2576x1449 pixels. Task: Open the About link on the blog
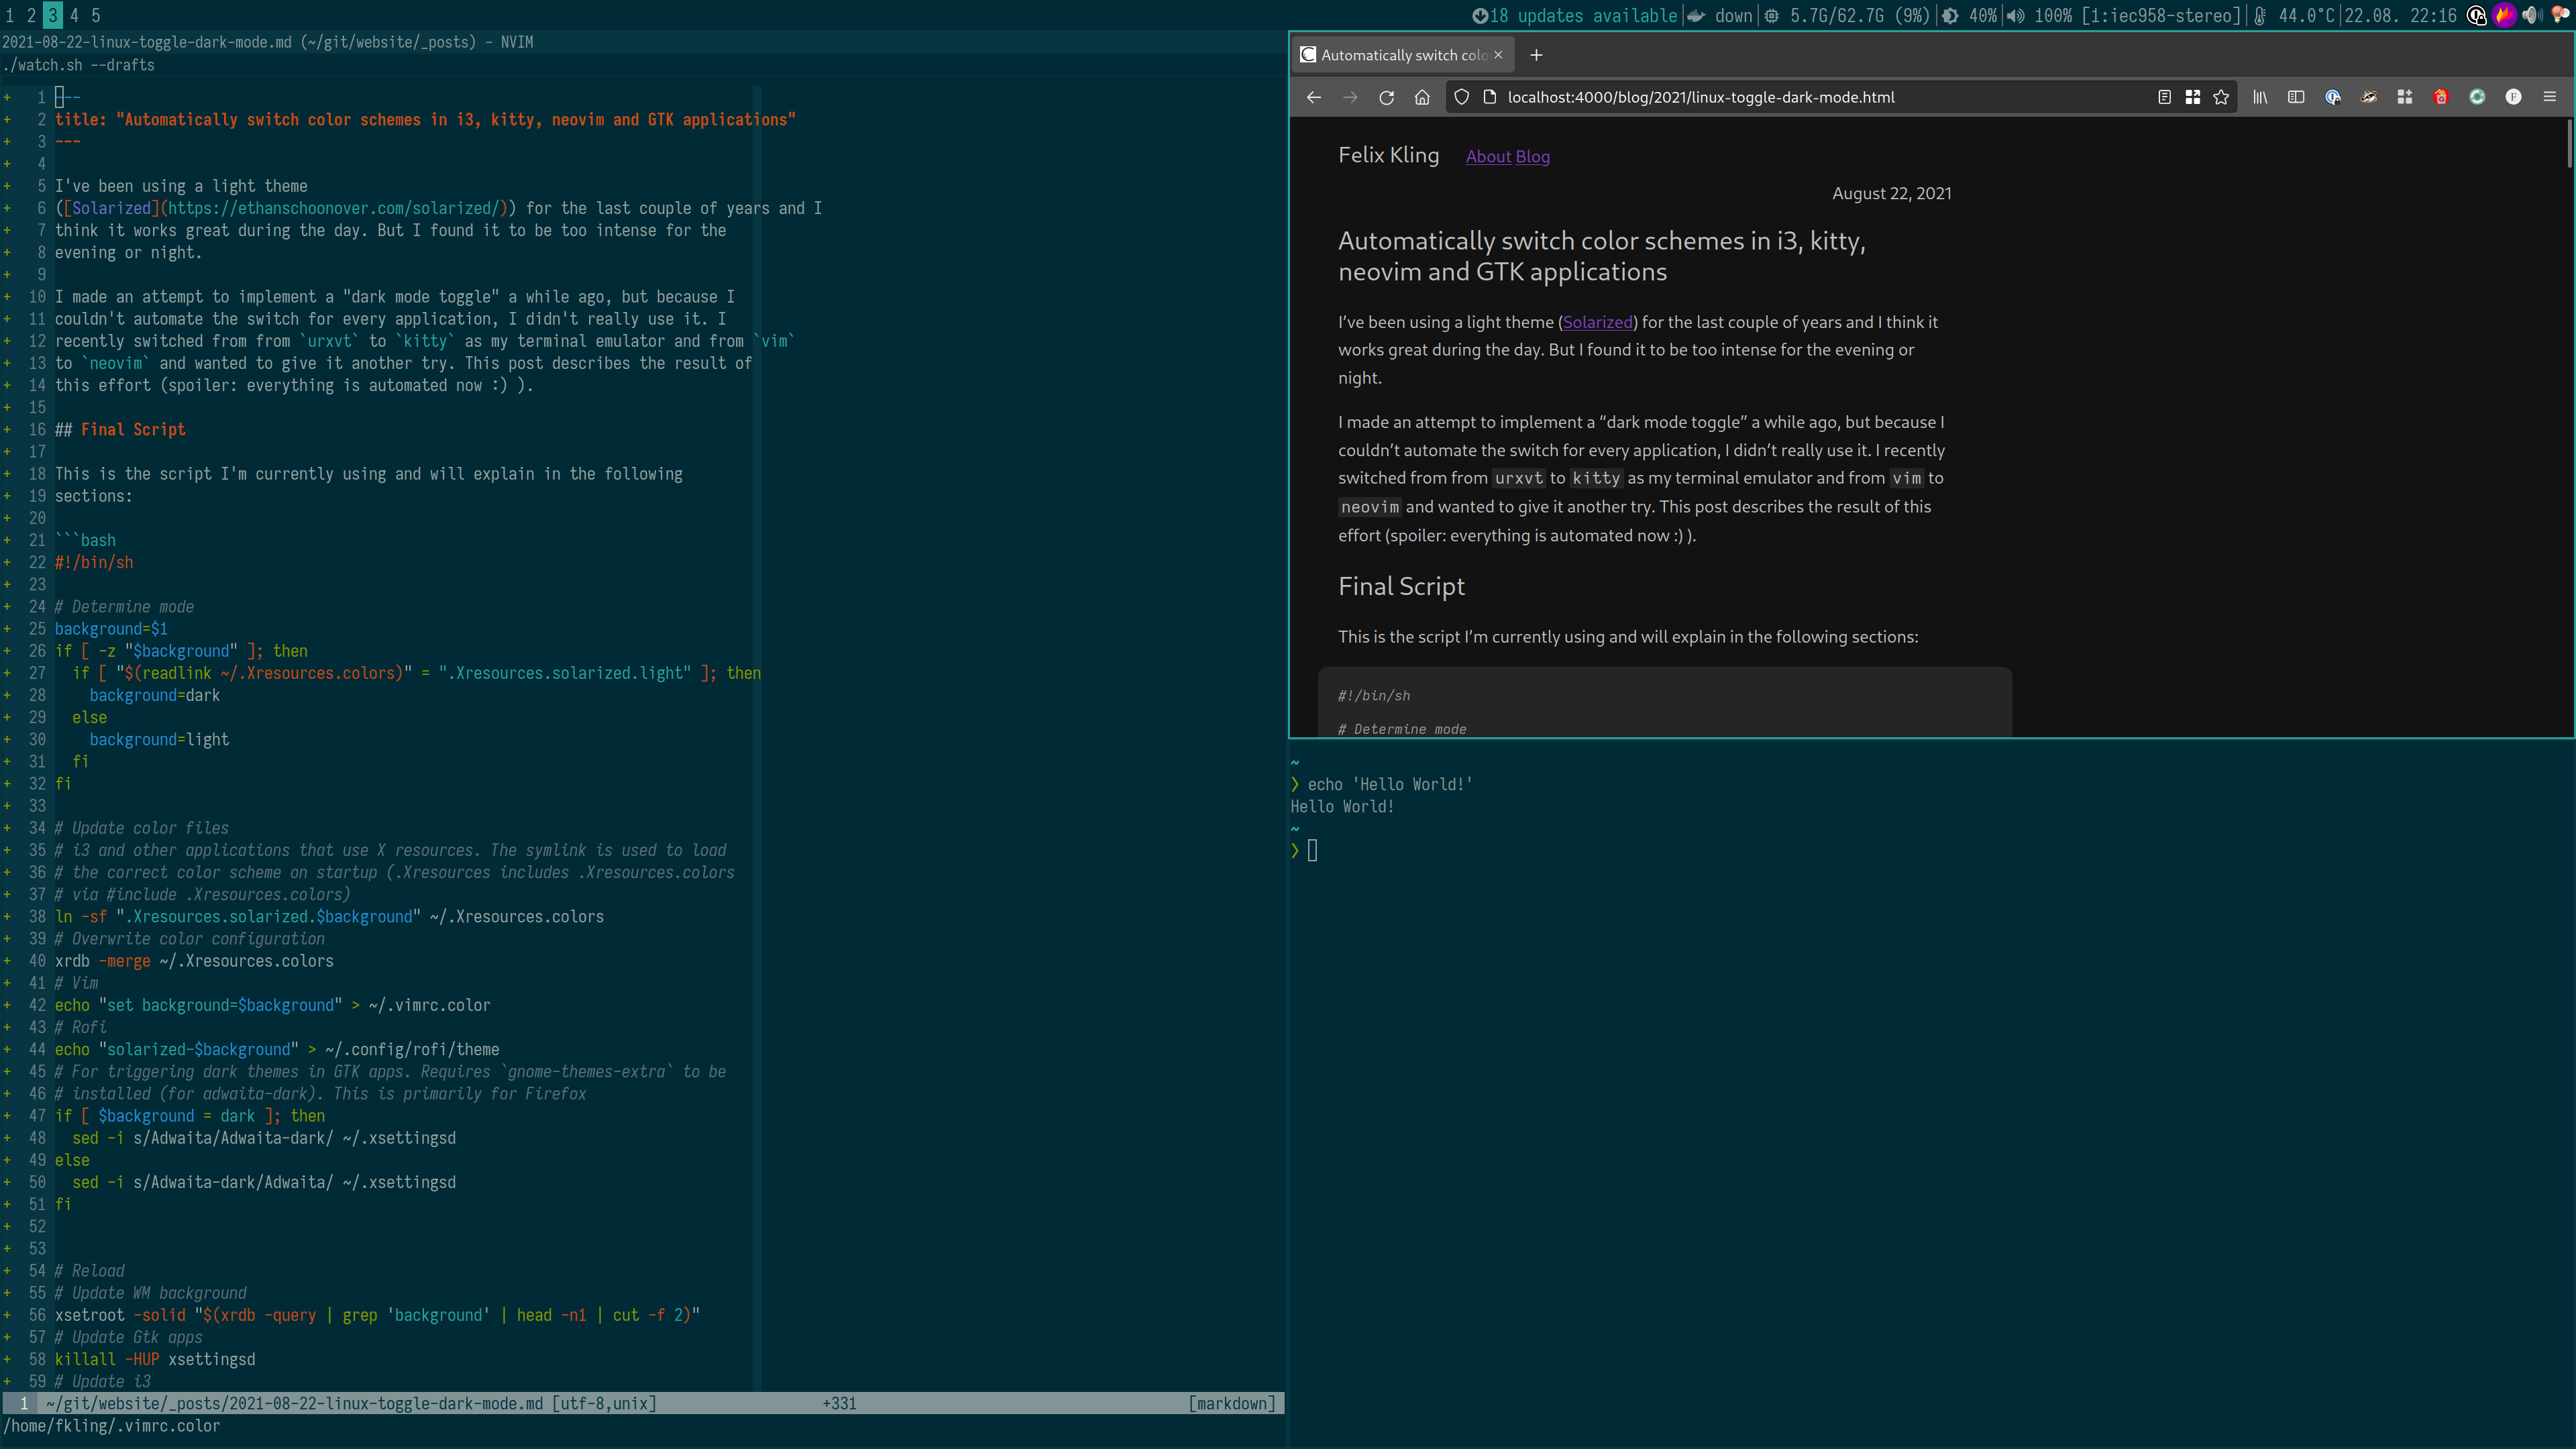(1488, 156)
